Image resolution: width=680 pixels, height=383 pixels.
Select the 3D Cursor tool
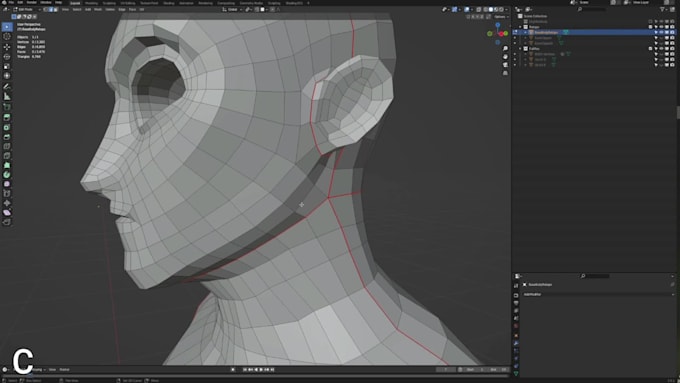7,37
